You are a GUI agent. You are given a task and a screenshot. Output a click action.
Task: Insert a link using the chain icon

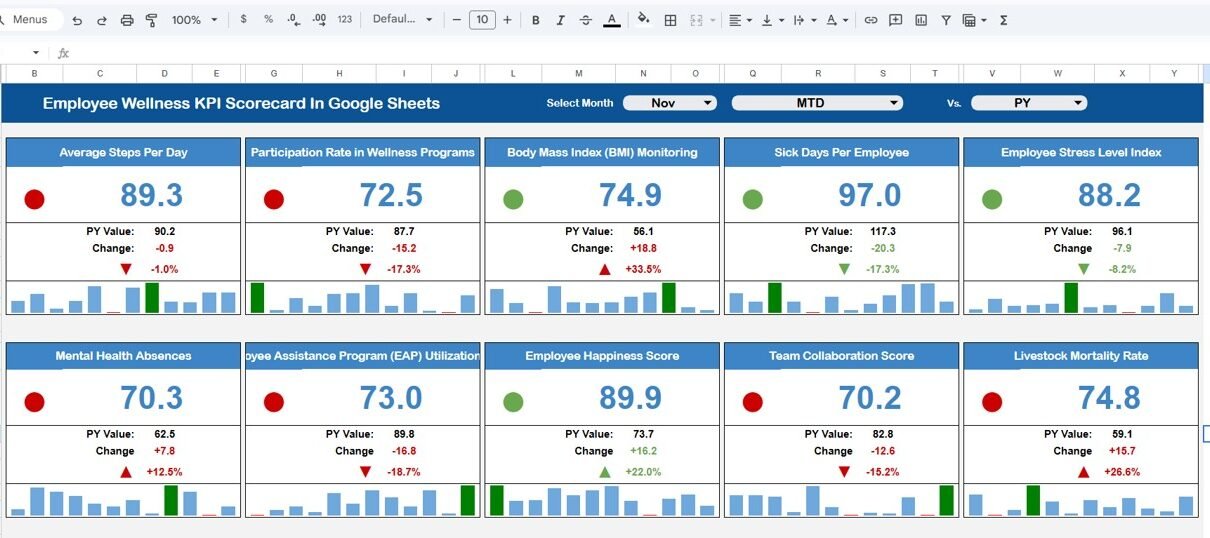click(871, 20)
